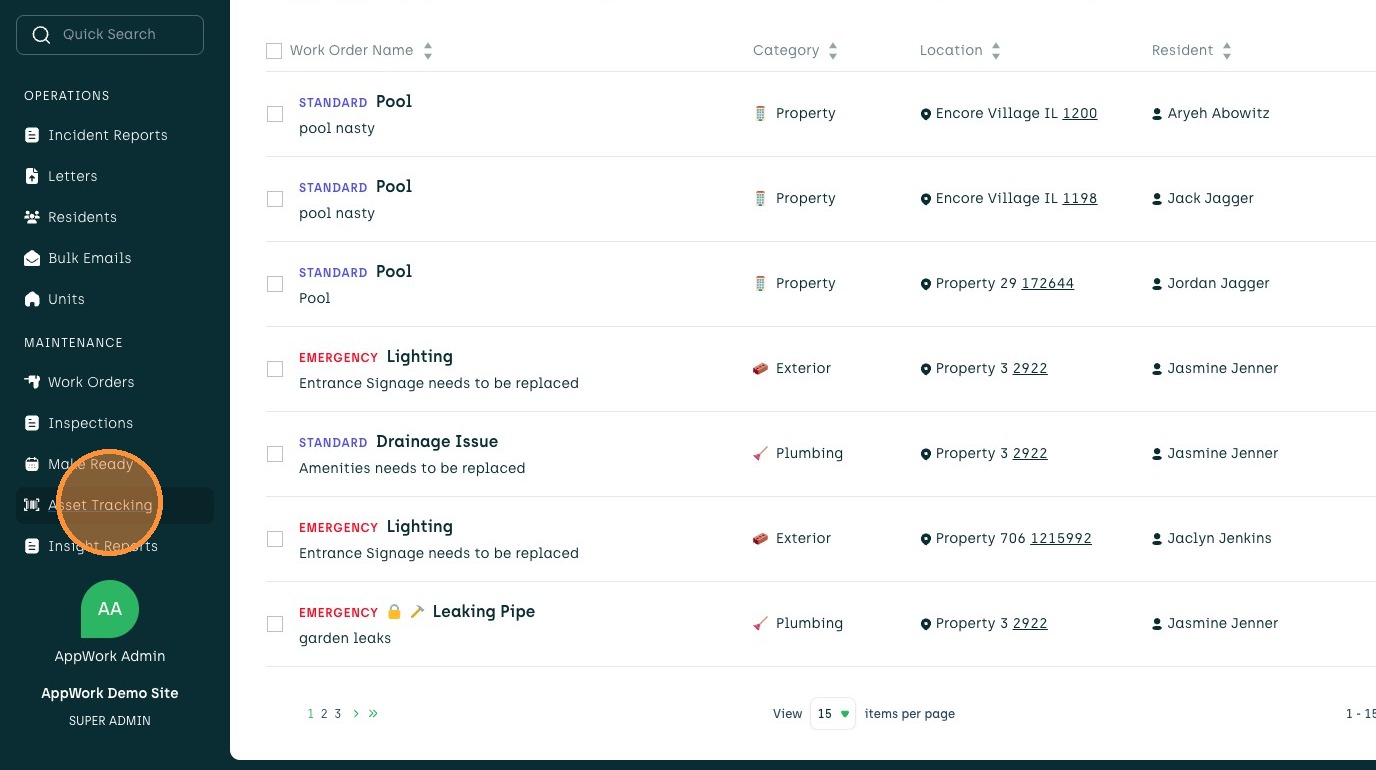Click the person icon beside Jack Jagger
The image size is (1376, 770).
[1158, 199]
